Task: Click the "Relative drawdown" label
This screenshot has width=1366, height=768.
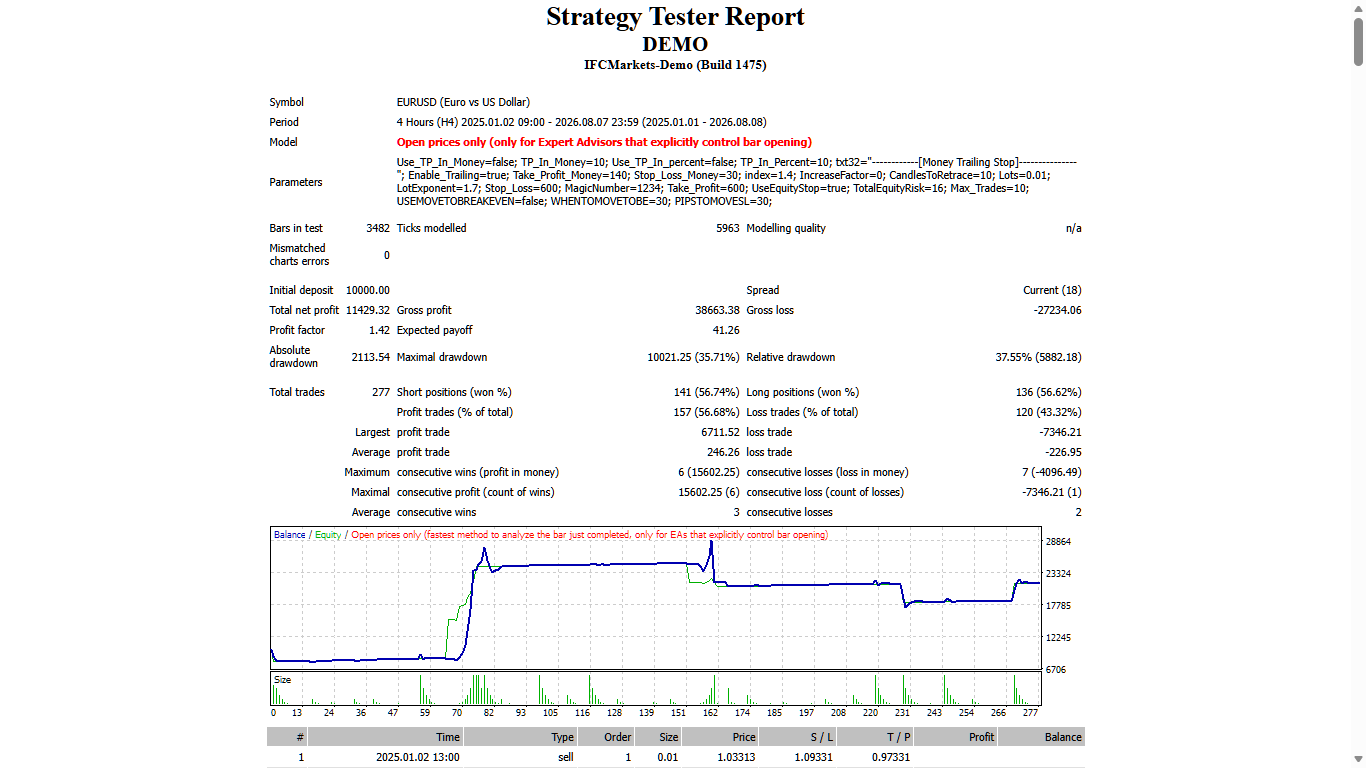Action: (x=791, y=357)
